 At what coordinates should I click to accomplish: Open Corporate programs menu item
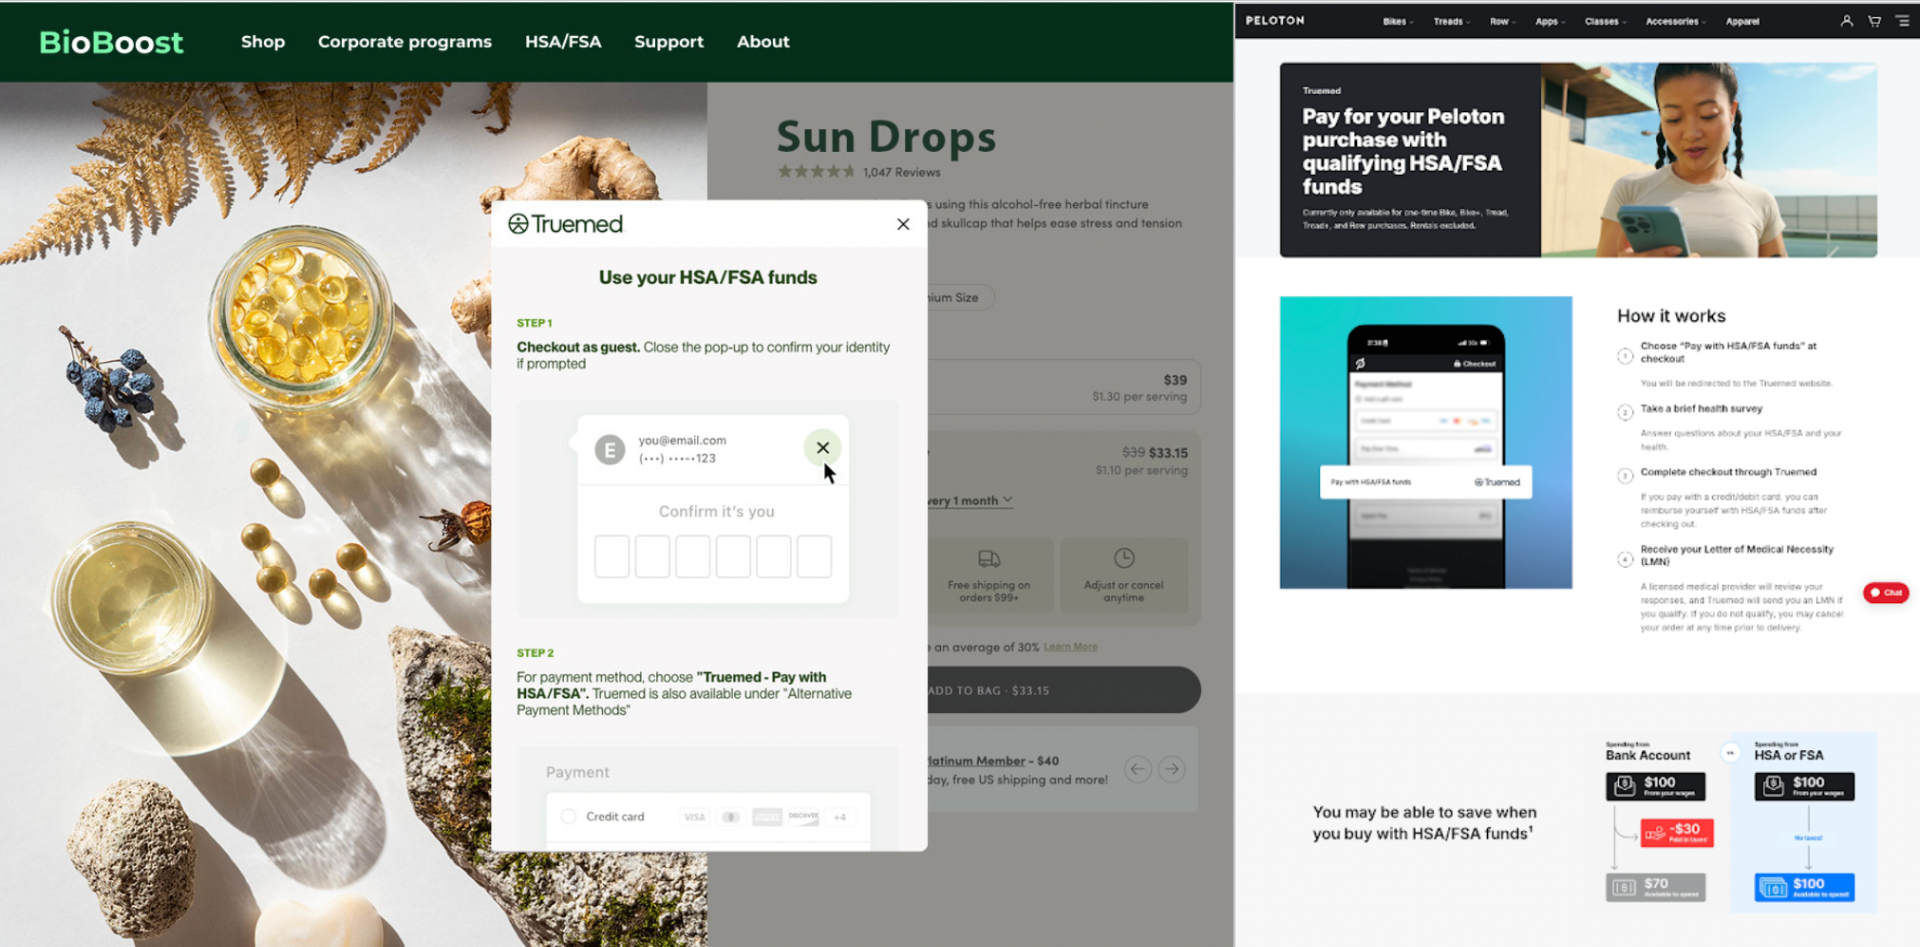click(x=404, y=42)
